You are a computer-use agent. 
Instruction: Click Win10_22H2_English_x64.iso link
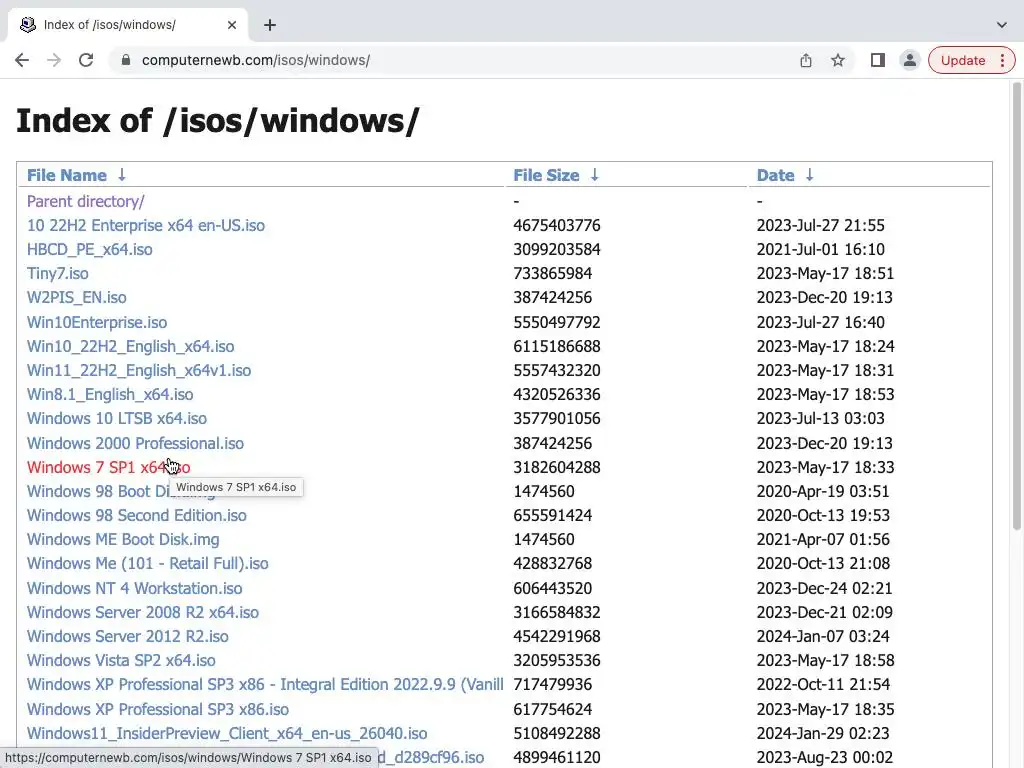click(x=130, y=347)
